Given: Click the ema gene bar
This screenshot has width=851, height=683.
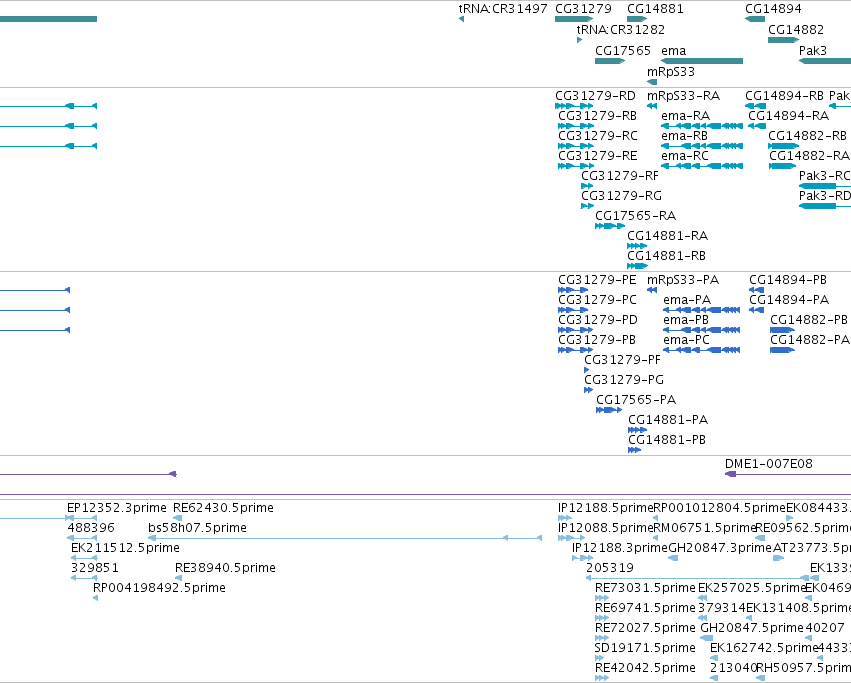Looking at the screenshot, I should [702, 61].
